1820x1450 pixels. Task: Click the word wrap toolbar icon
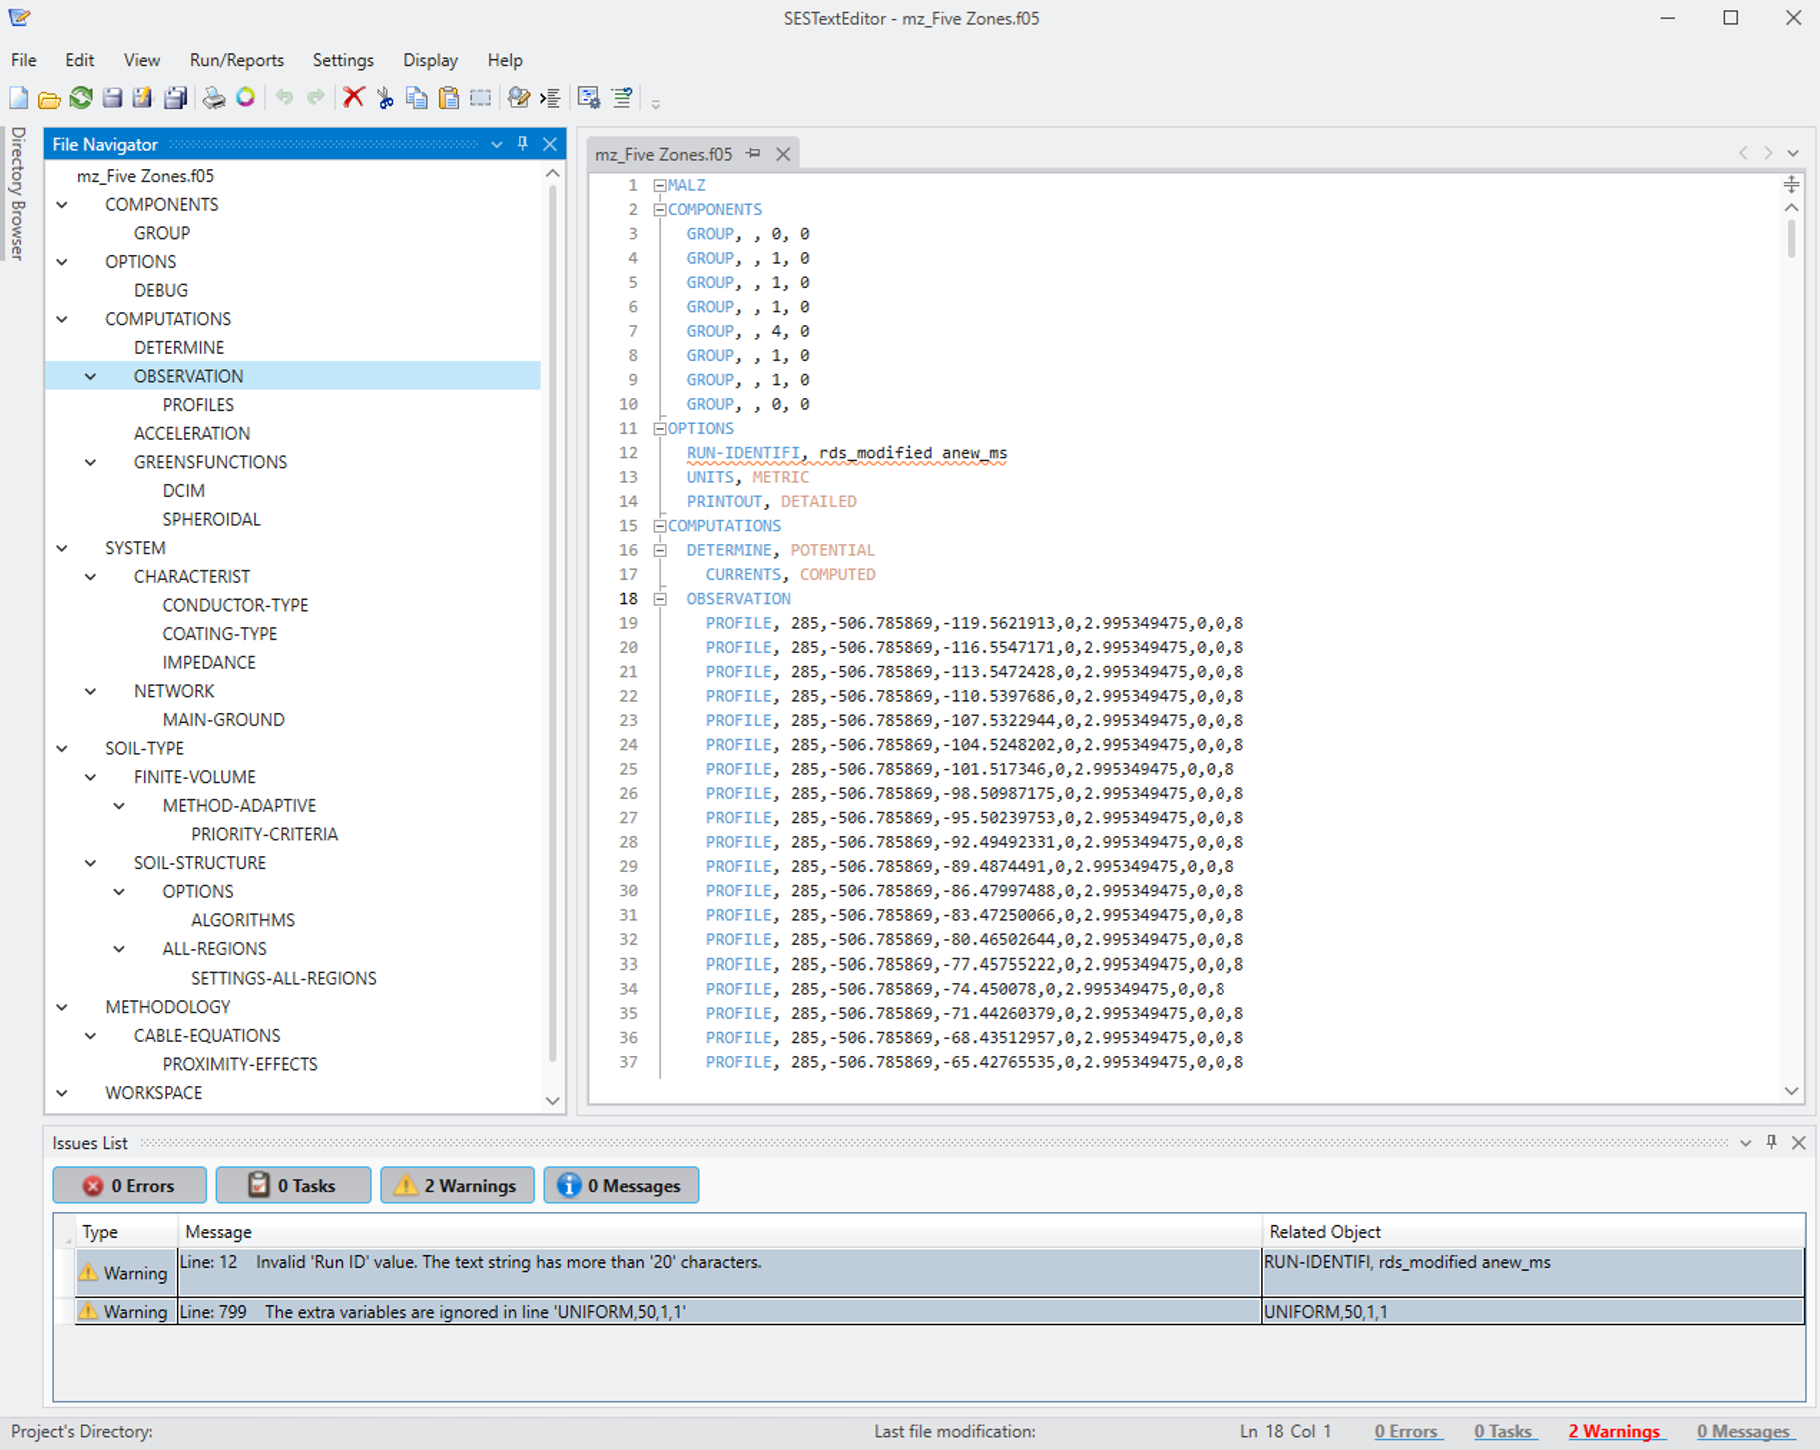622,98
